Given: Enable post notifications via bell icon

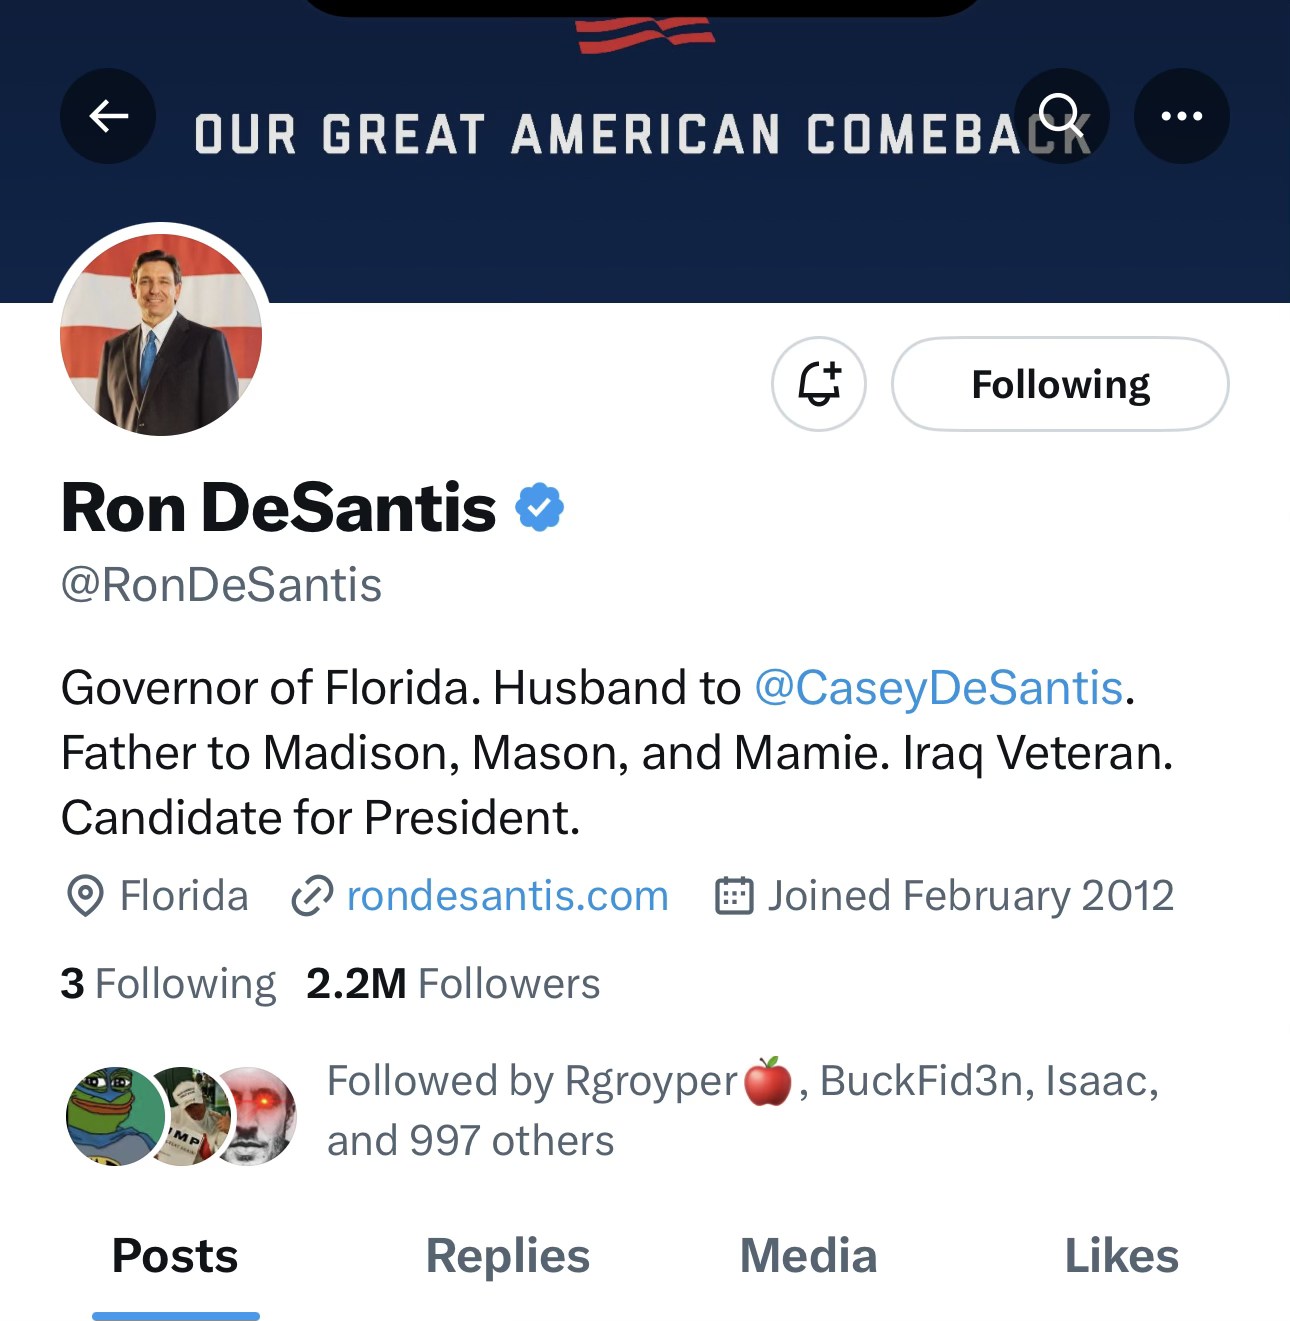Looking at the screenshot, I should pyautogui.click(x=819, y=384).
